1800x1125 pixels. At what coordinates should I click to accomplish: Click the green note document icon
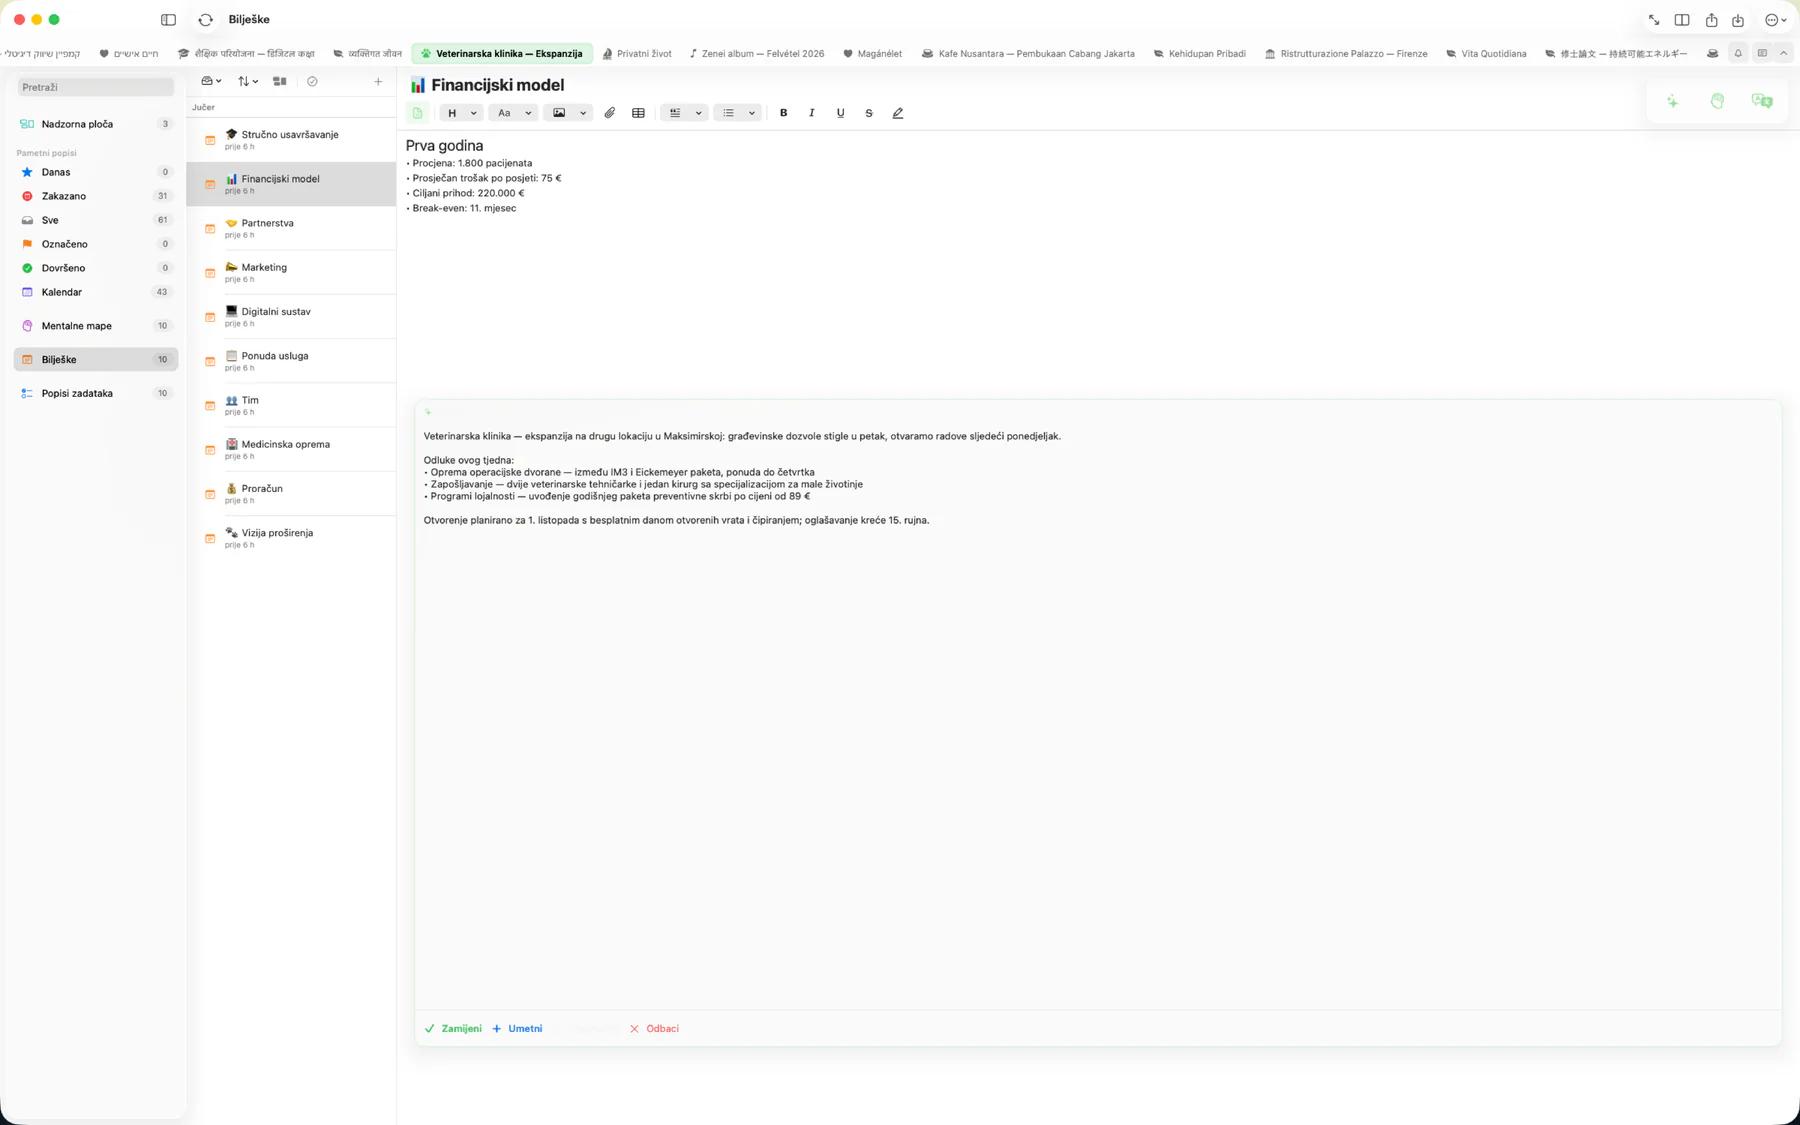[418, 113]
